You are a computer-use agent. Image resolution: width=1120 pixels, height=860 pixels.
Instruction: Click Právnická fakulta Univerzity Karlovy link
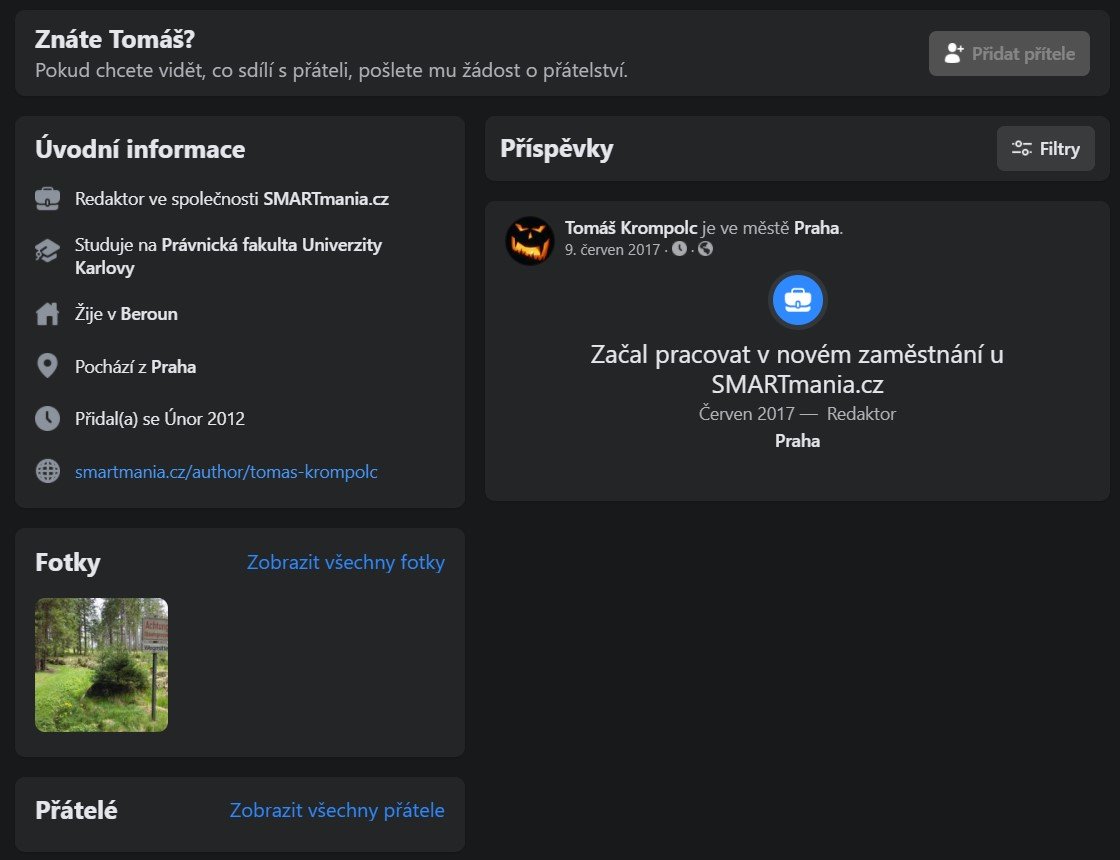[x=229, y=256]
